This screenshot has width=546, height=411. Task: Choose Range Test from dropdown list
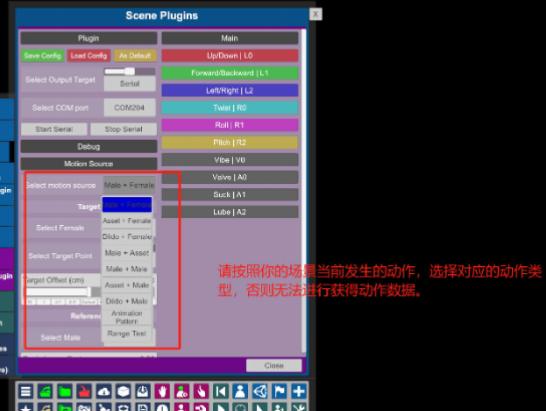pyautogui.click(x=127, y=333)
